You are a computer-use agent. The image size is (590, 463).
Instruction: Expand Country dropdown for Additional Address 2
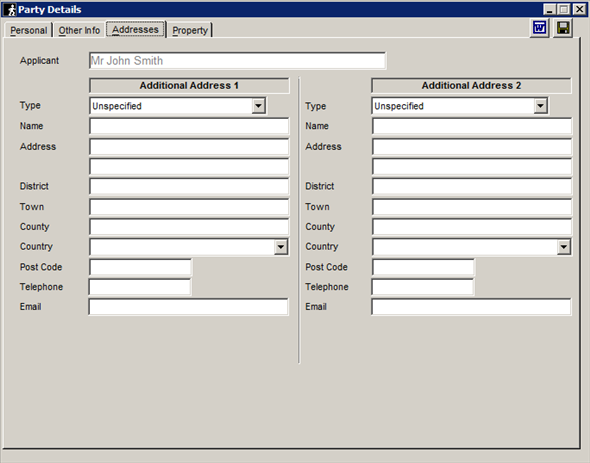click(563, 247)
